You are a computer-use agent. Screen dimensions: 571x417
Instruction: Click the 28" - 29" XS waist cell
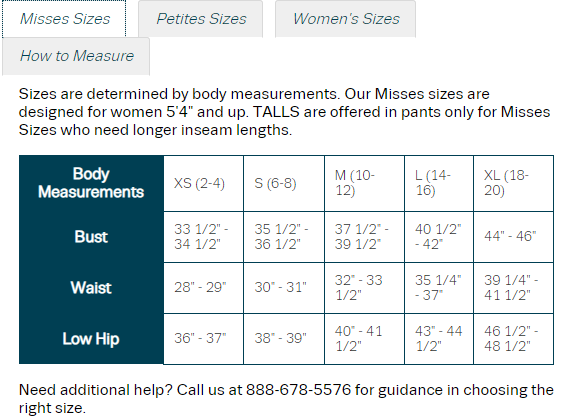point(204,288)
